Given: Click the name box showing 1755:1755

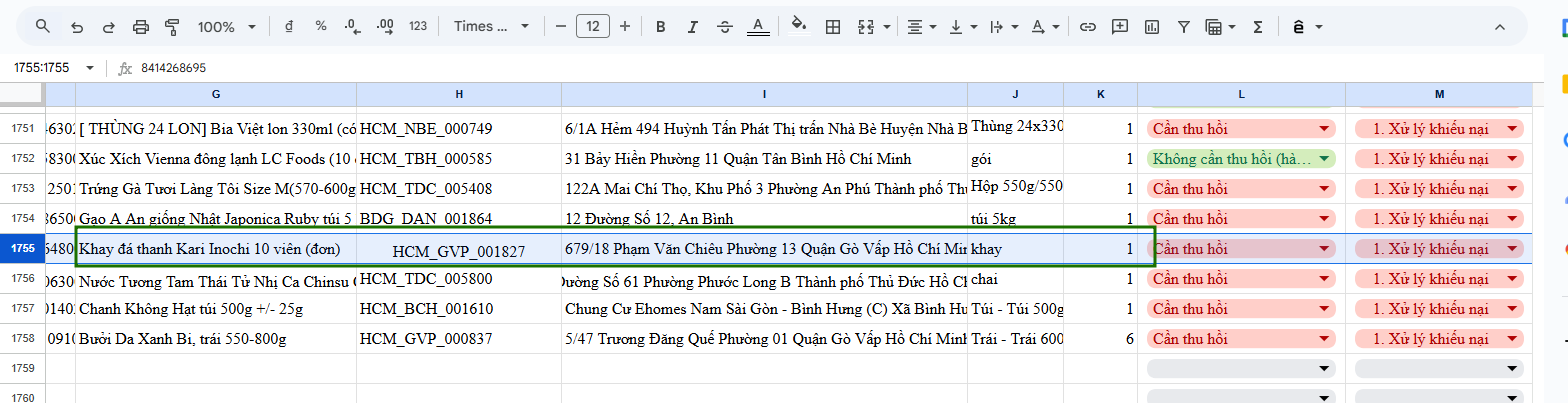Looking at the screenshot, I should [40, 68].
